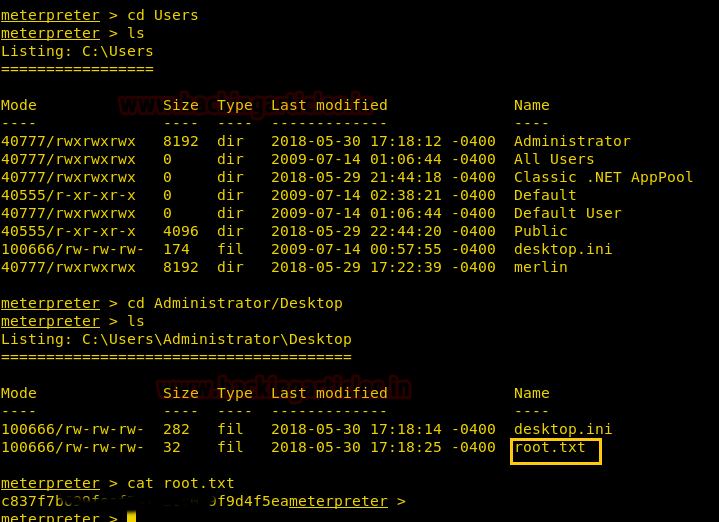Select the merlin user directory

[x=540, y=267]
